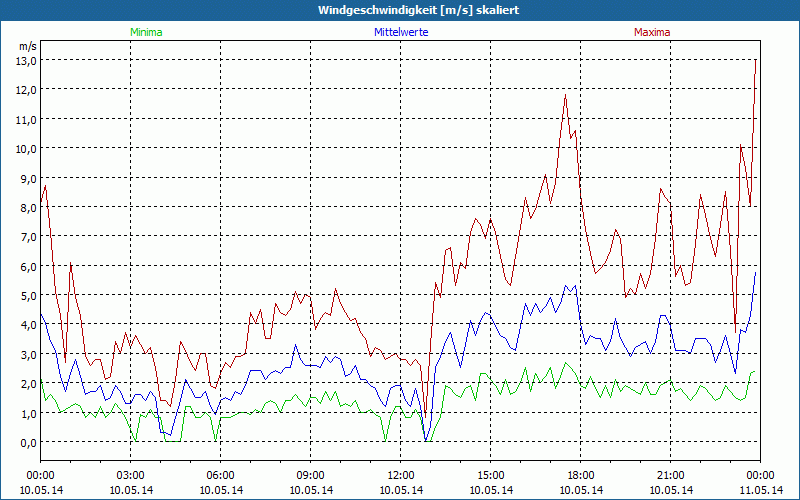The width and height of the screenshot is (800, 500).
Task: Click the 11.05.14 date label
Action: 761,490
